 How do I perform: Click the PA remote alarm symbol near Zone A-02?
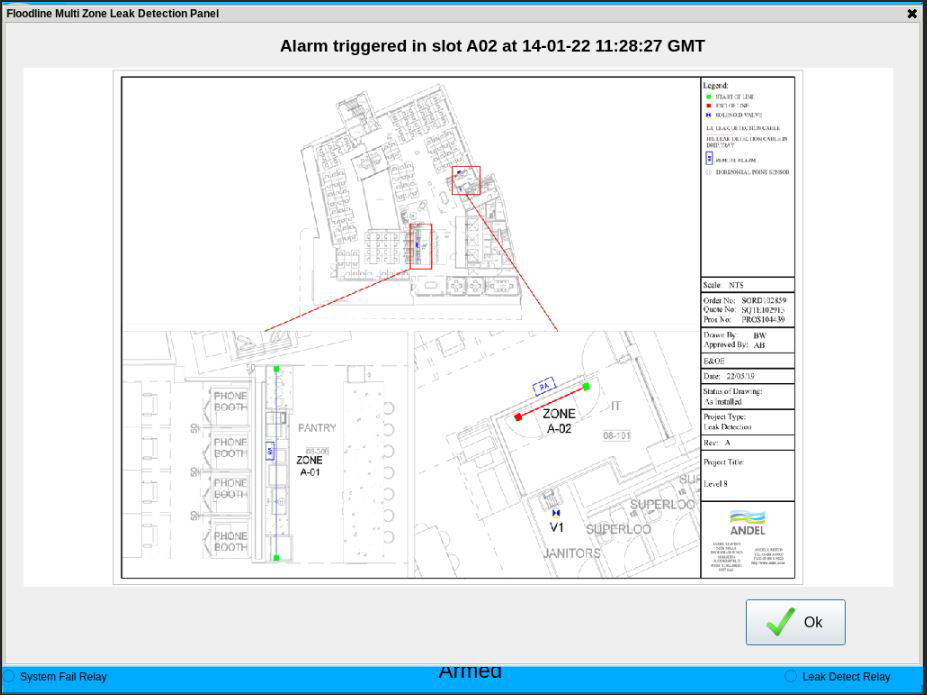pyautogui.click(x=545, y=386)
